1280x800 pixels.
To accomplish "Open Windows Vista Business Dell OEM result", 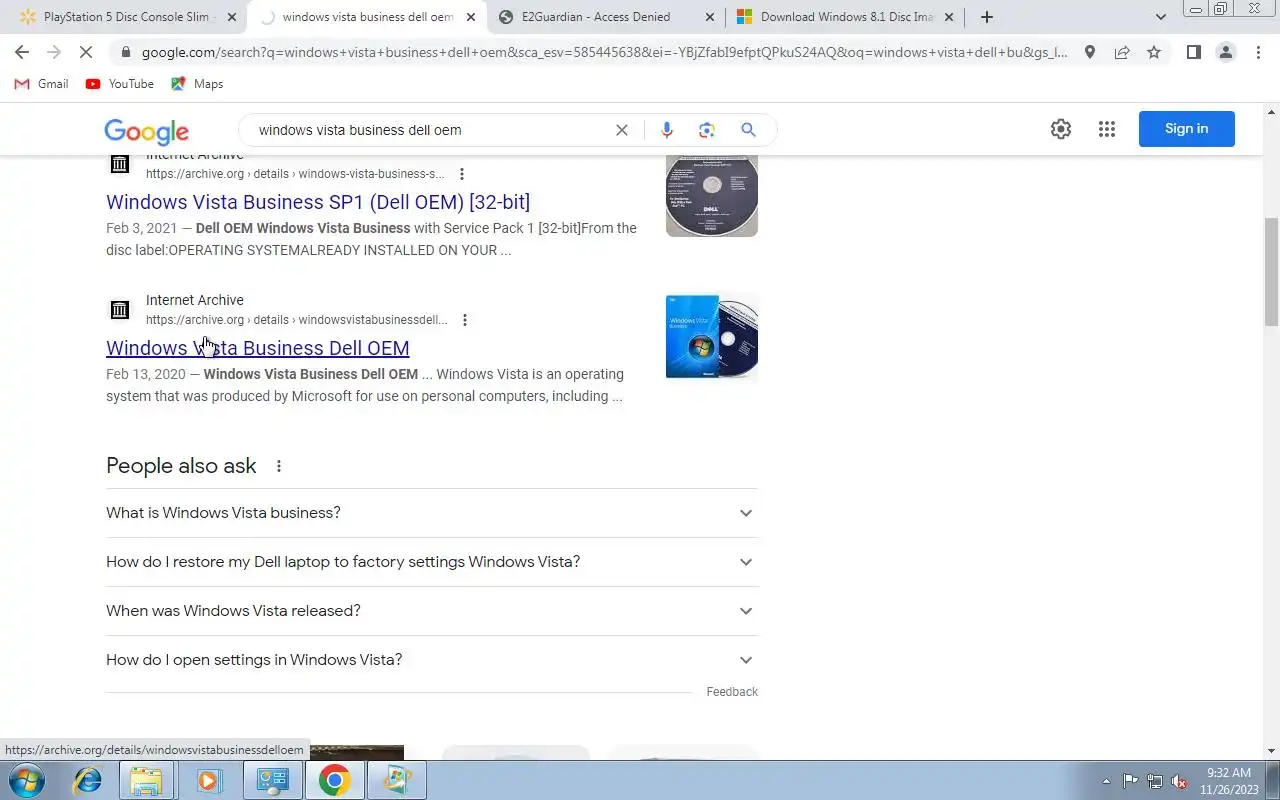I will [258, 348].
